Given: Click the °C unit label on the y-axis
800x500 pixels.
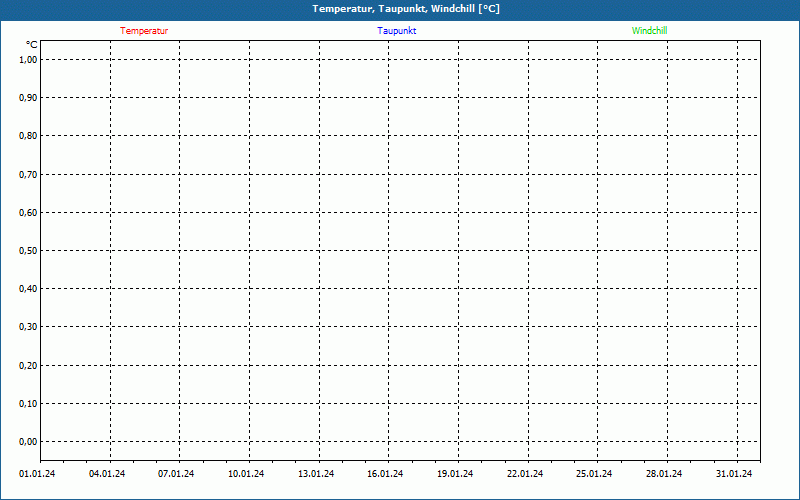Looking at the screenshot, I should point(32,45).
